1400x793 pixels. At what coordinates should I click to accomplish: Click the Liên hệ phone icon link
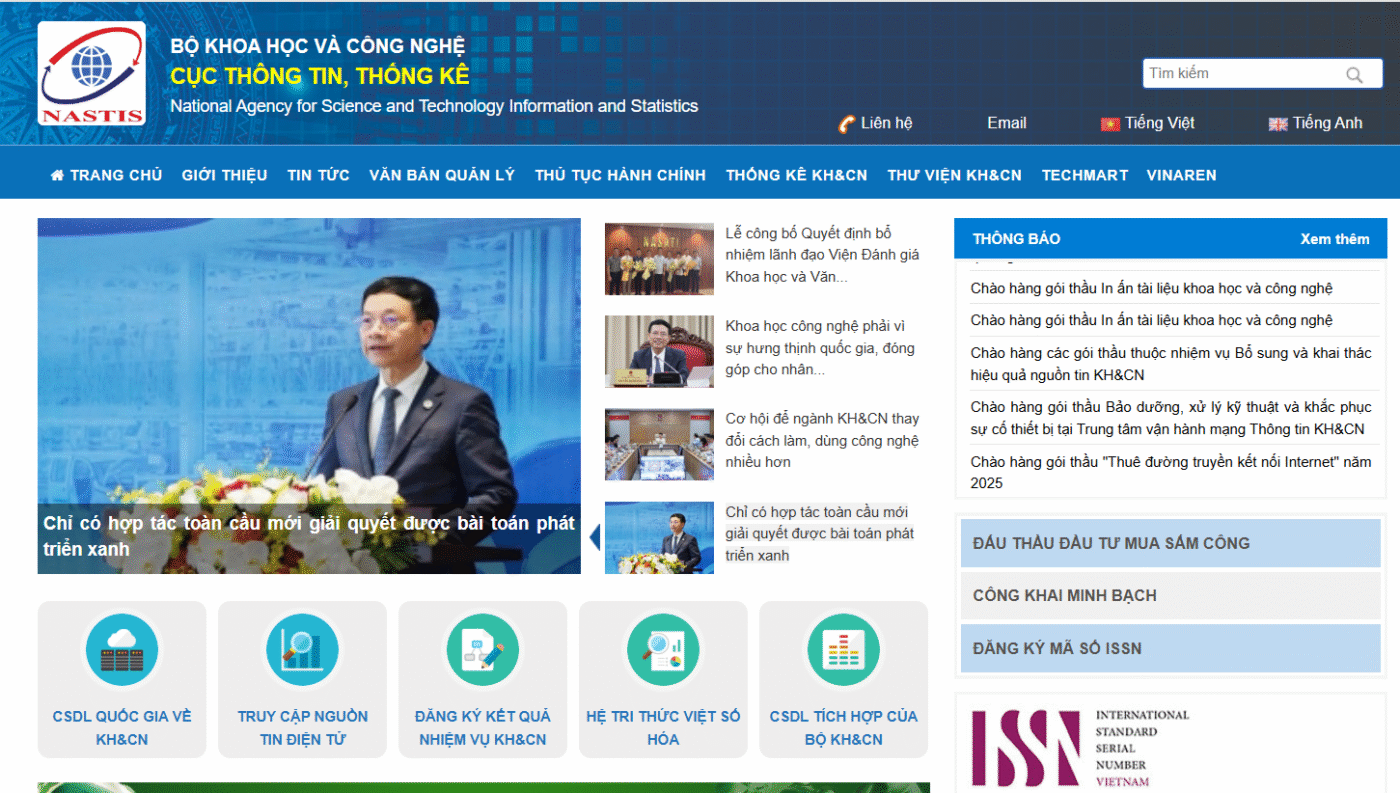pos(846,124)
